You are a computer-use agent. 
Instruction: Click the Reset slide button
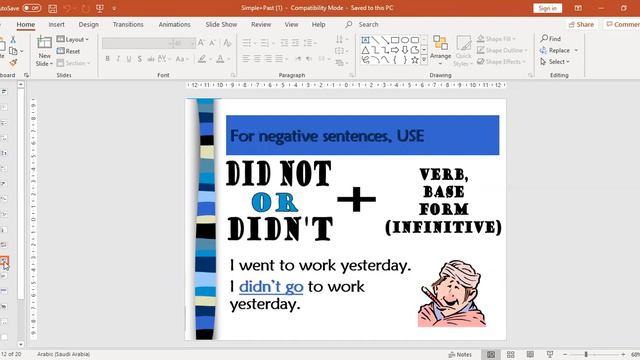[69, 51]
